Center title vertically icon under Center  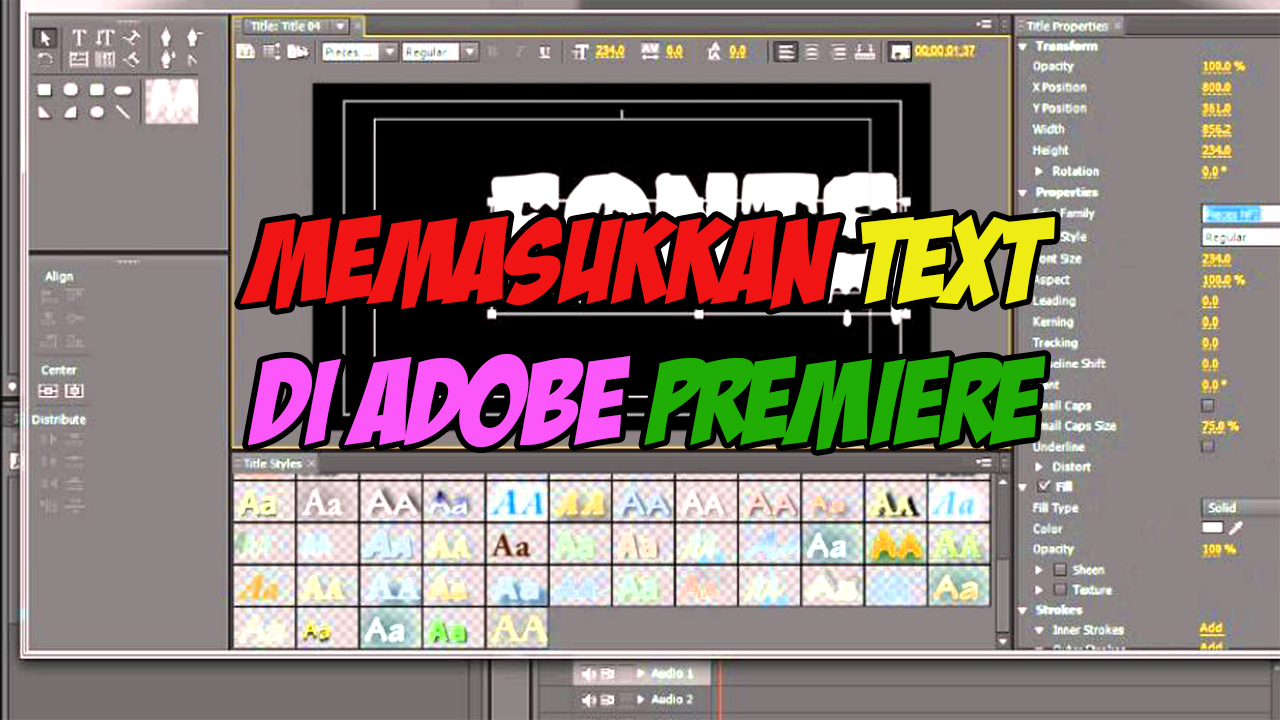(x=48, y=391)
